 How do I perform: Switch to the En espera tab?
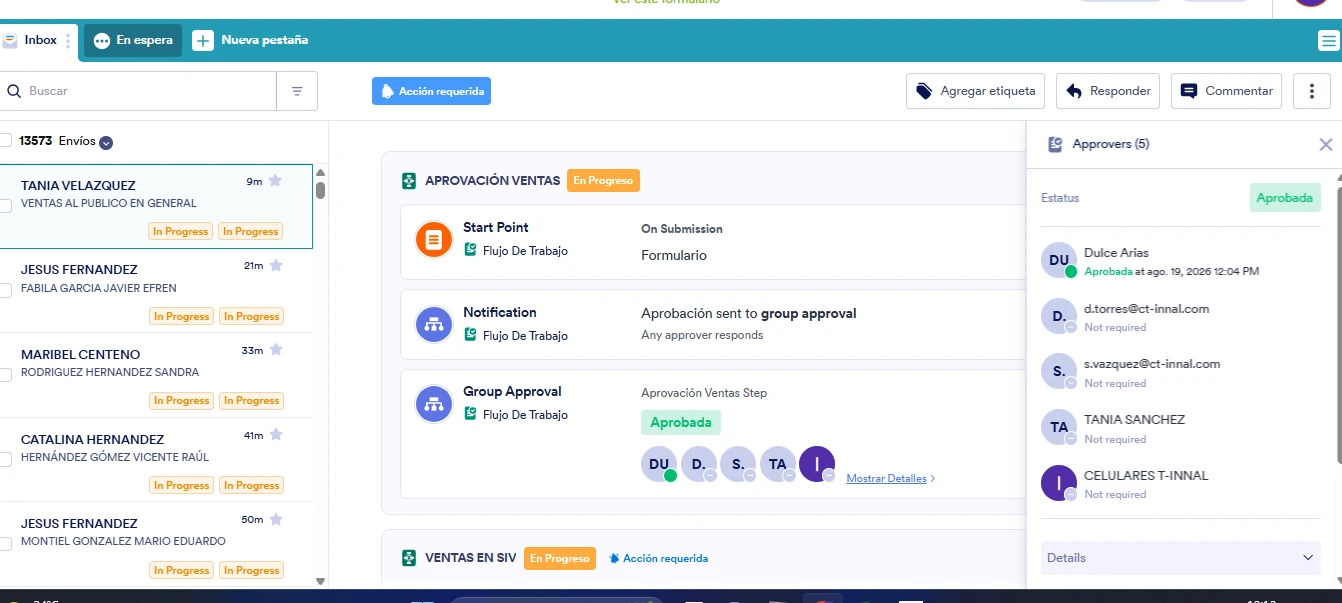click(x=133, y=41)
